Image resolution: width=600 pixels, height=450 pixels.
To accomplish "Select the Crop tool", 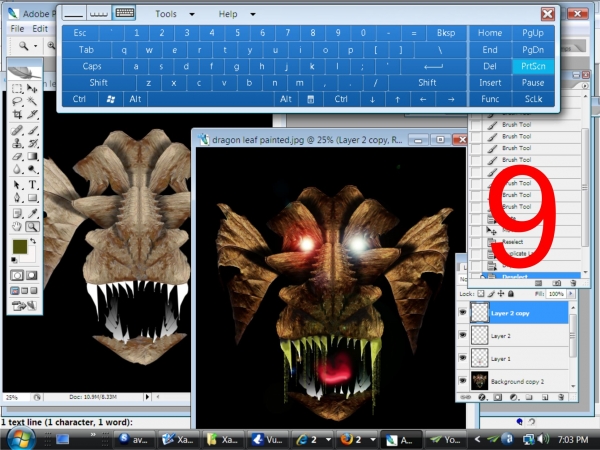I will point(17,114).
